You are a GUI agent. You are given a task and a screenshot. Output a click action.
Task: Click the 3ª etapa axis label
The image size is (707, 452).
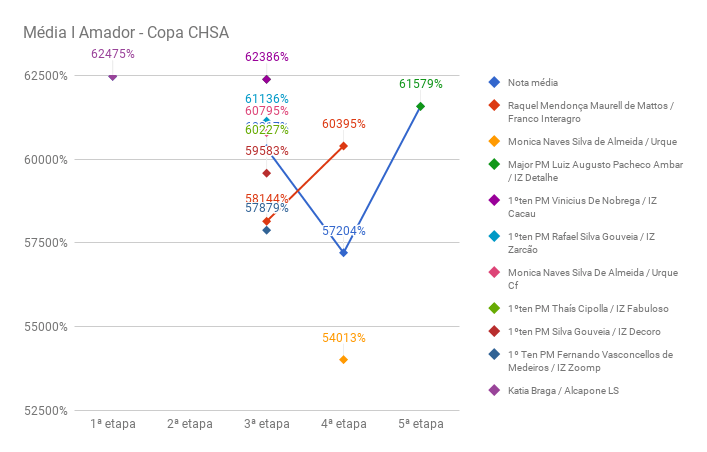pyautogui.click(x=266, y=424)
